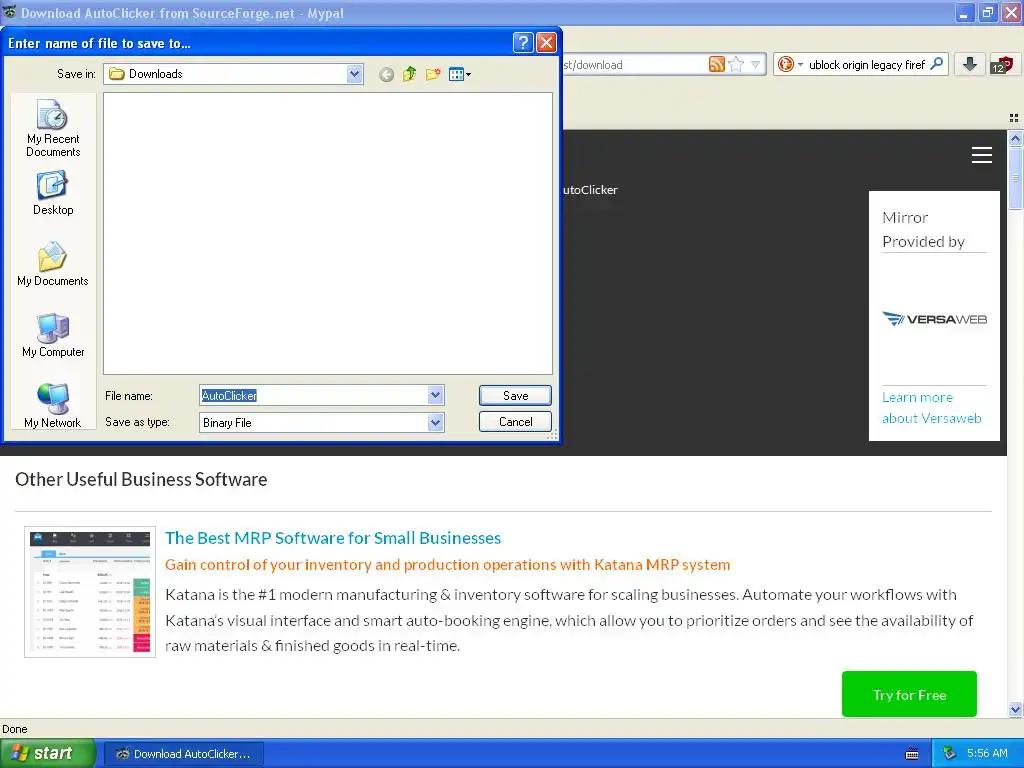Create a new folder
Viewport: 1024px width, 768px height.
pos(432,74)
